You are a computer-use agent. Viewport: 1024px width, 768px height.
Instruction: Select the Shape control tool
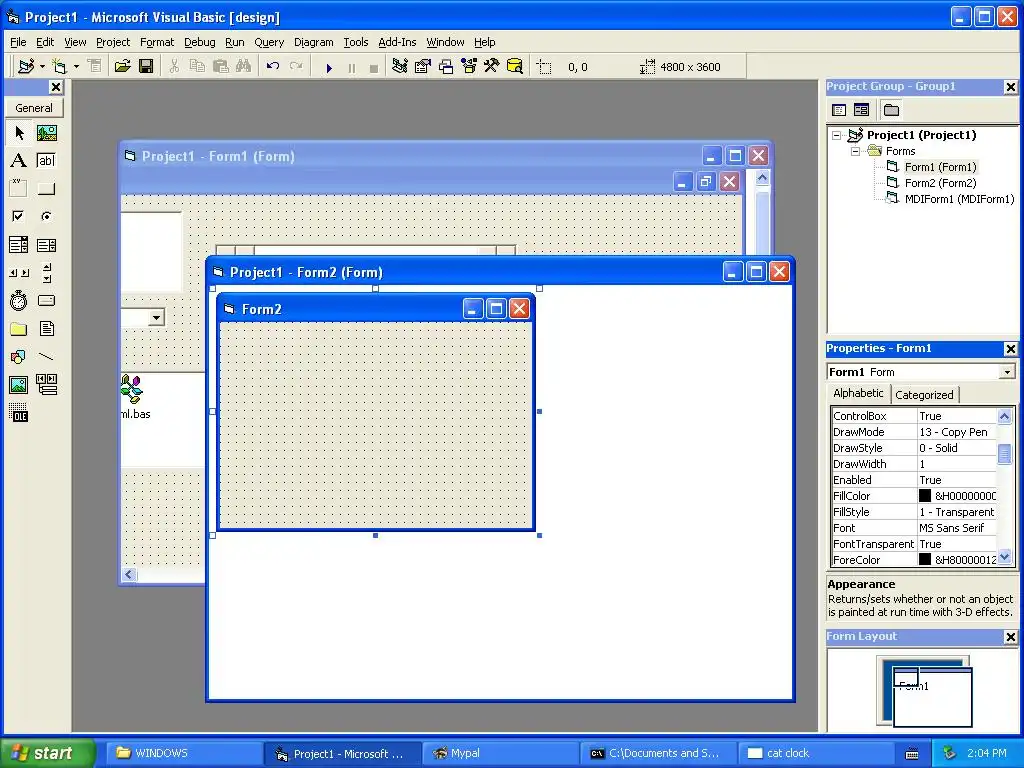point(19,357)
